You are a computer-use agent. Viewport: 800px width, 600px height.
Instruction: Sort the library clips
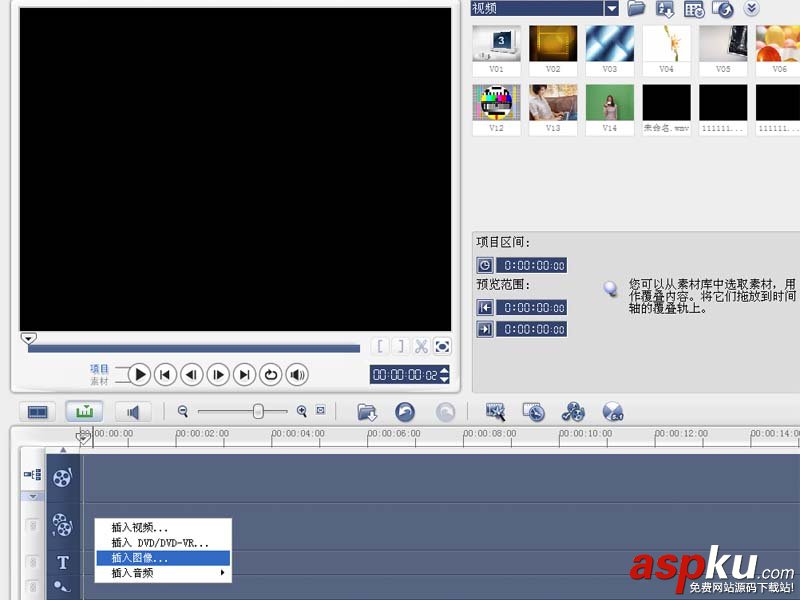[665, 9]
